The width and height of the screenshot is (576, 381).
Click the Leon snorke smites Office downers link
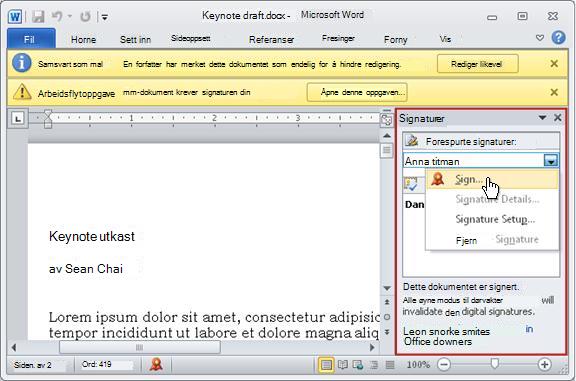pos(447,337)
